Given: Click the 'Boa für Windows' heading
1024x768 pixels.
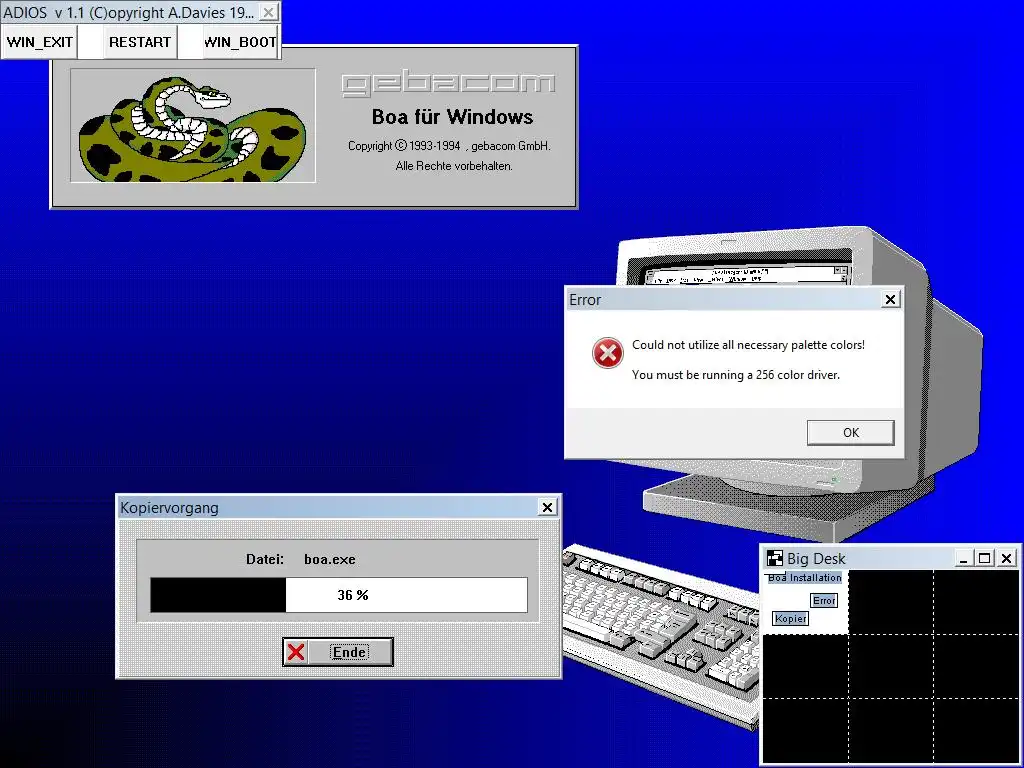Looking at the screenshot, I should tap(452, 117).
